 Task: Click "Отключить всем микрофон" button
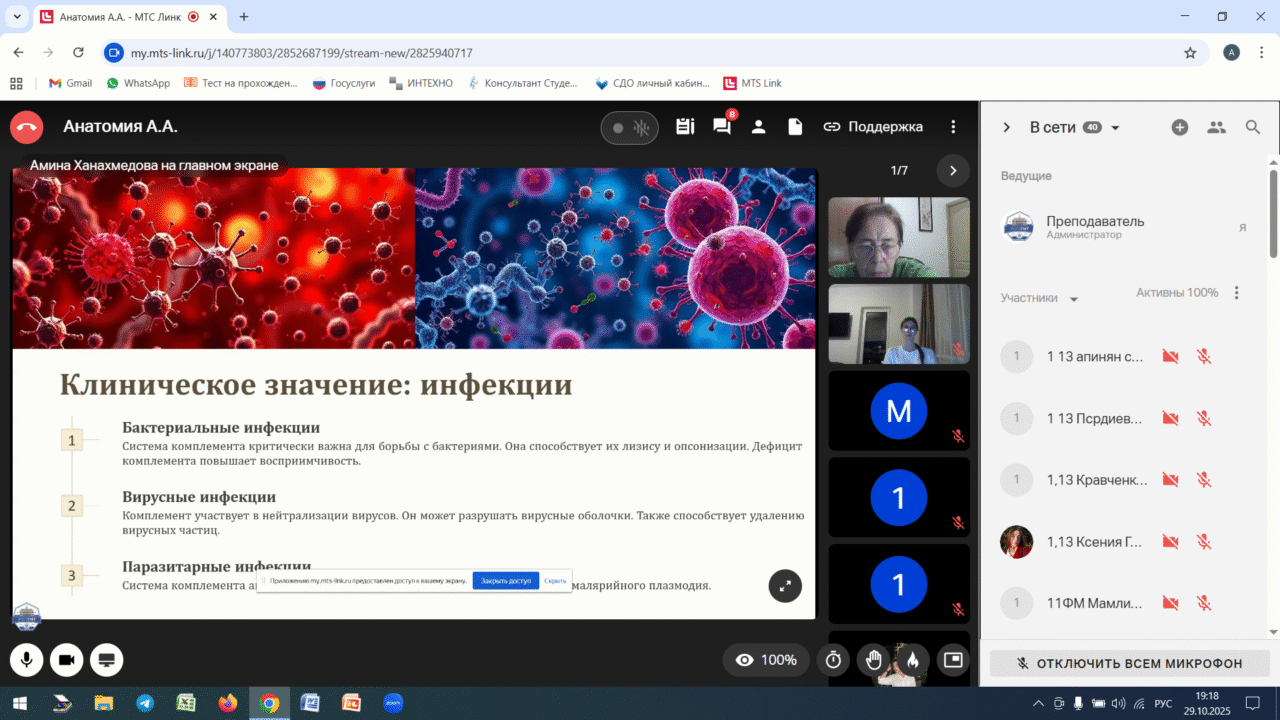[1129, 663]
